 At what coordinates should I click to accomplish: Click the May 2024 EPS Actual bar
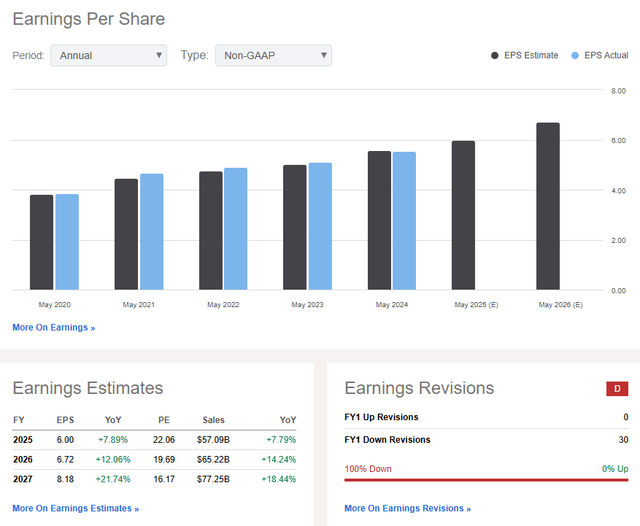[x=404, y=221]
